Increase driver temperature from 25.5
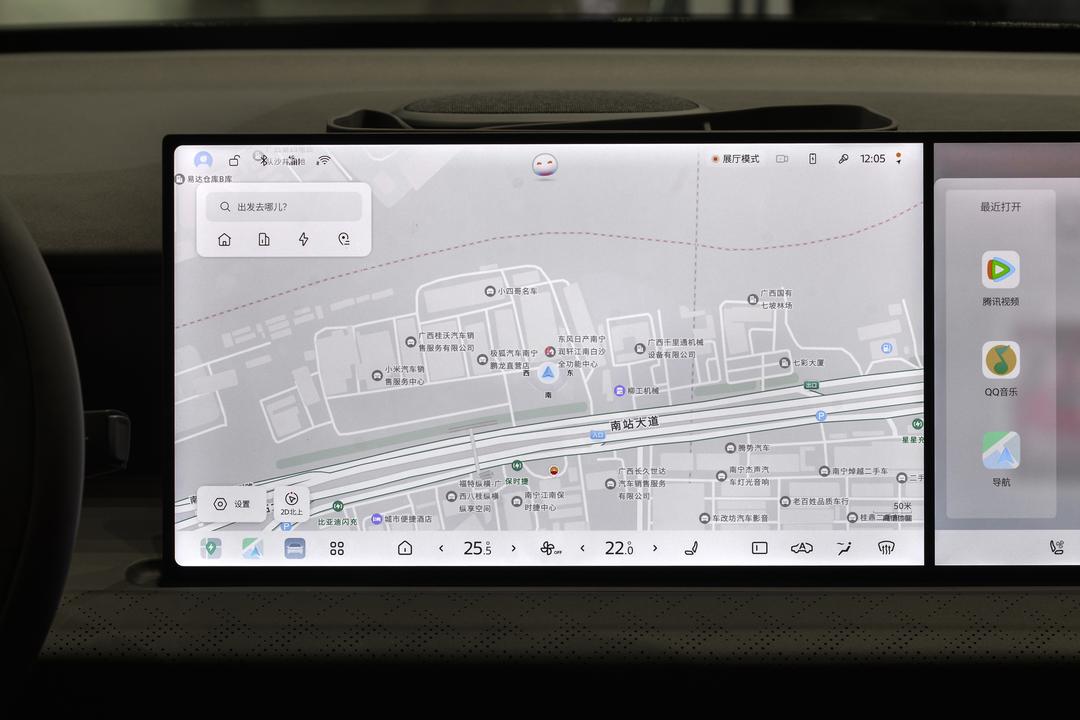The image size is (1080, 720). coord(513,548)
